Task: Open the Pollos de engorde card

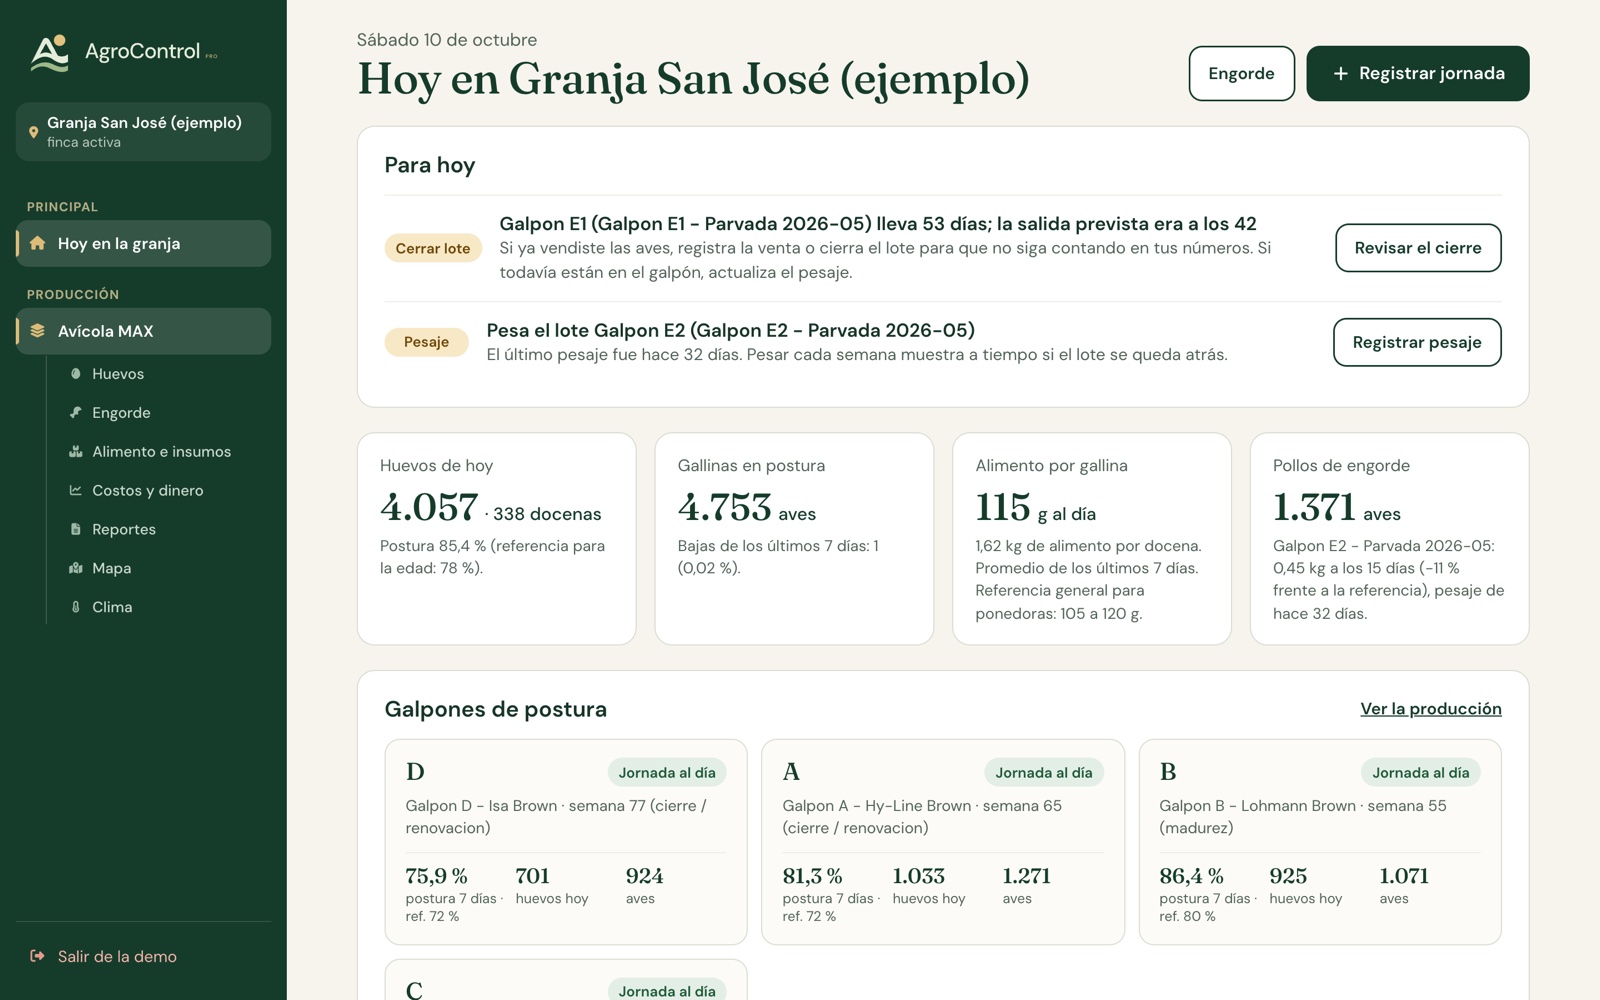Action: (1389, 539)
